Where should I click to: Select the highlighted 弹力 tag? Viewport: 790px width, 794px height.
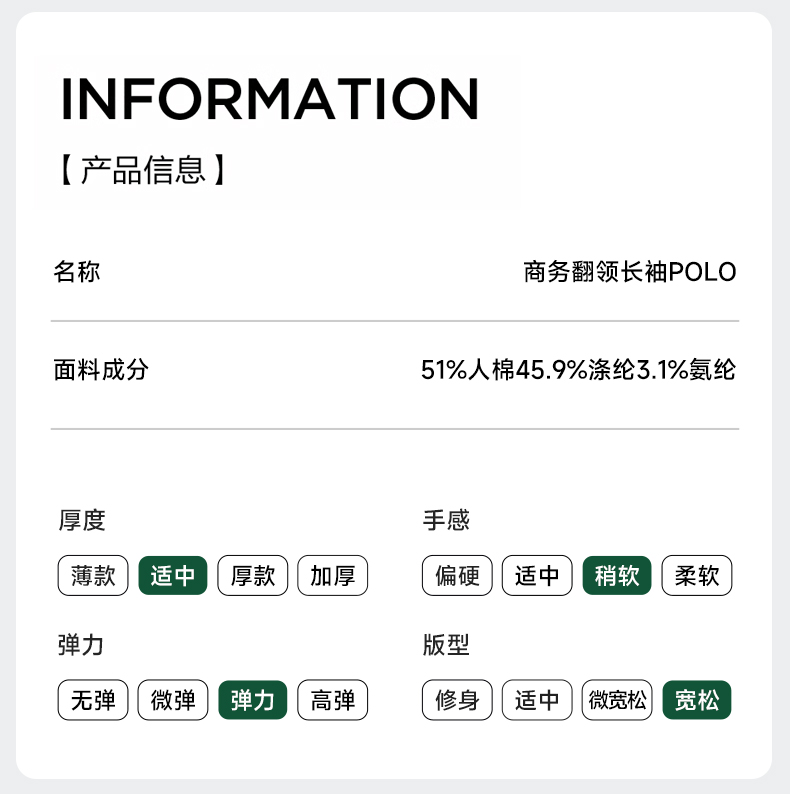tap(253, 700)
